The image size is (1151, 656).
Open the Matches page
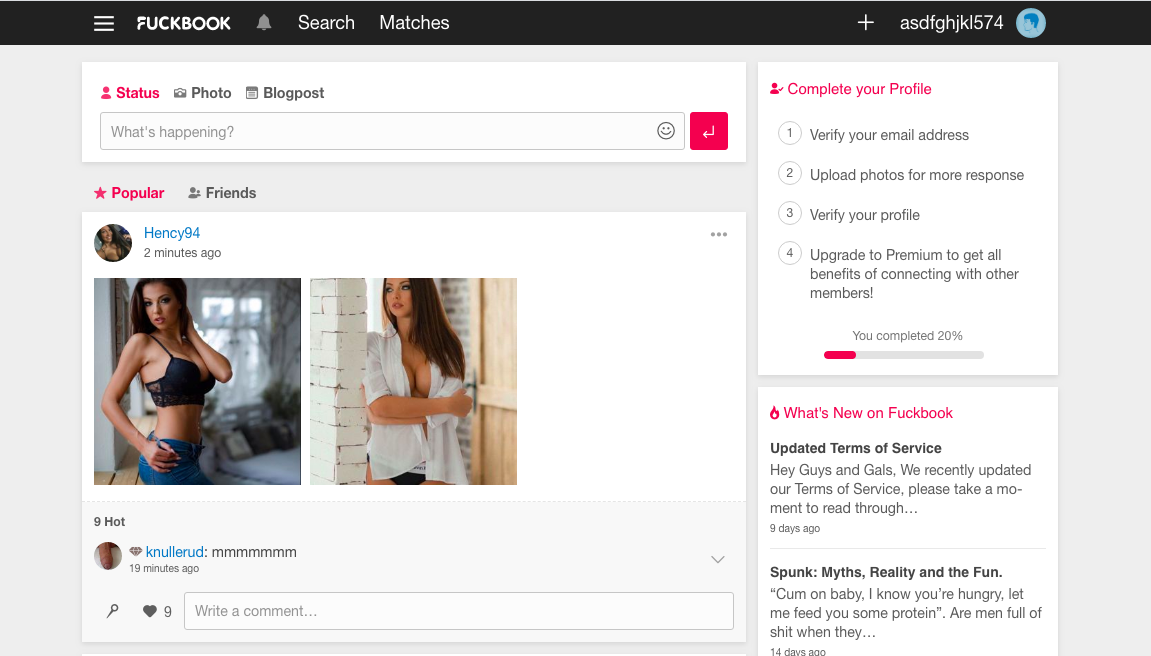pyautogui.click(x=414, y=23)
